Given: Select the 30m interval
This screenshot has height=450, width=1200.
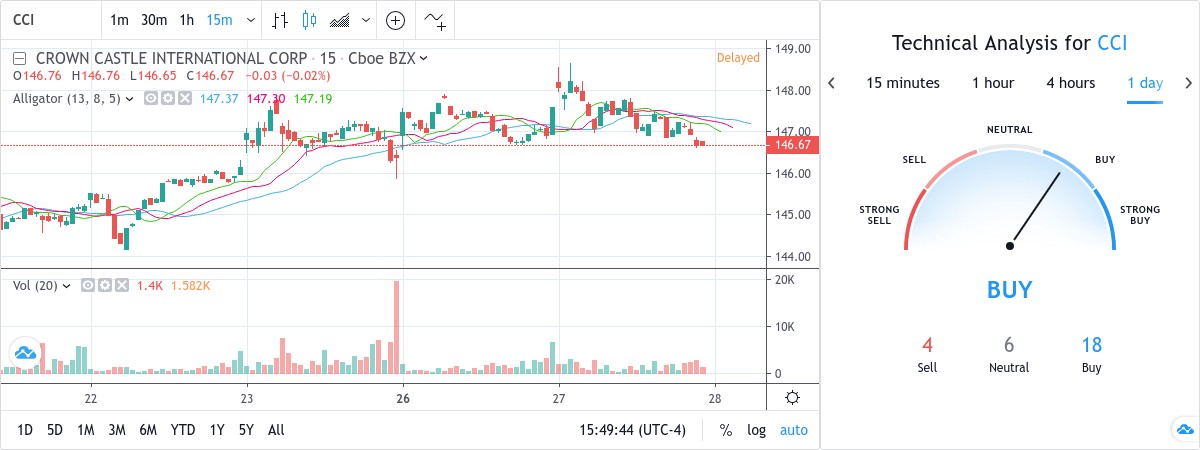Looking at the screenshot, I should click(x=153, y=20).
